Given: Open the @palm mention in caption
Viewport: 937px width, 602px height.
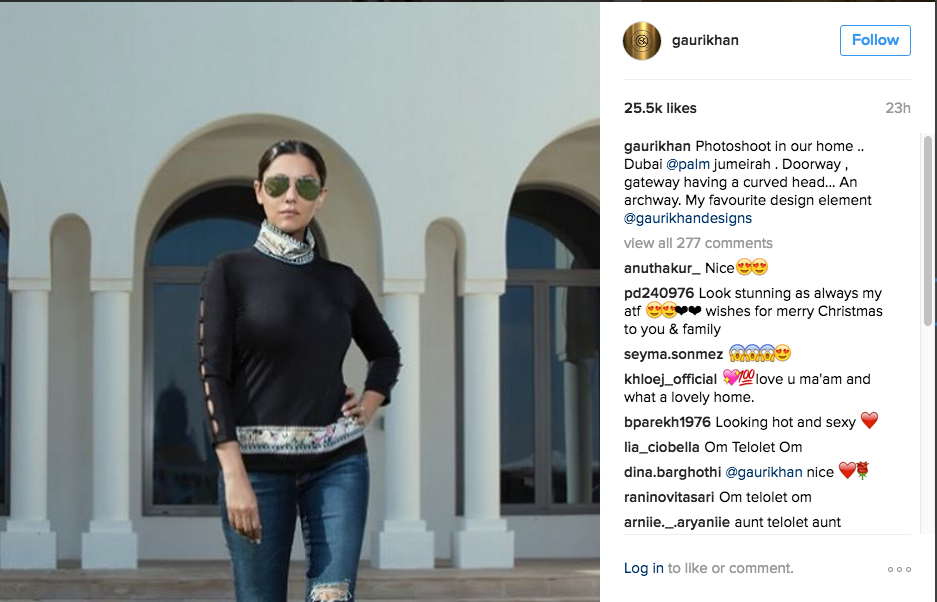Looking at the screenshot, I should coord(688,164).
